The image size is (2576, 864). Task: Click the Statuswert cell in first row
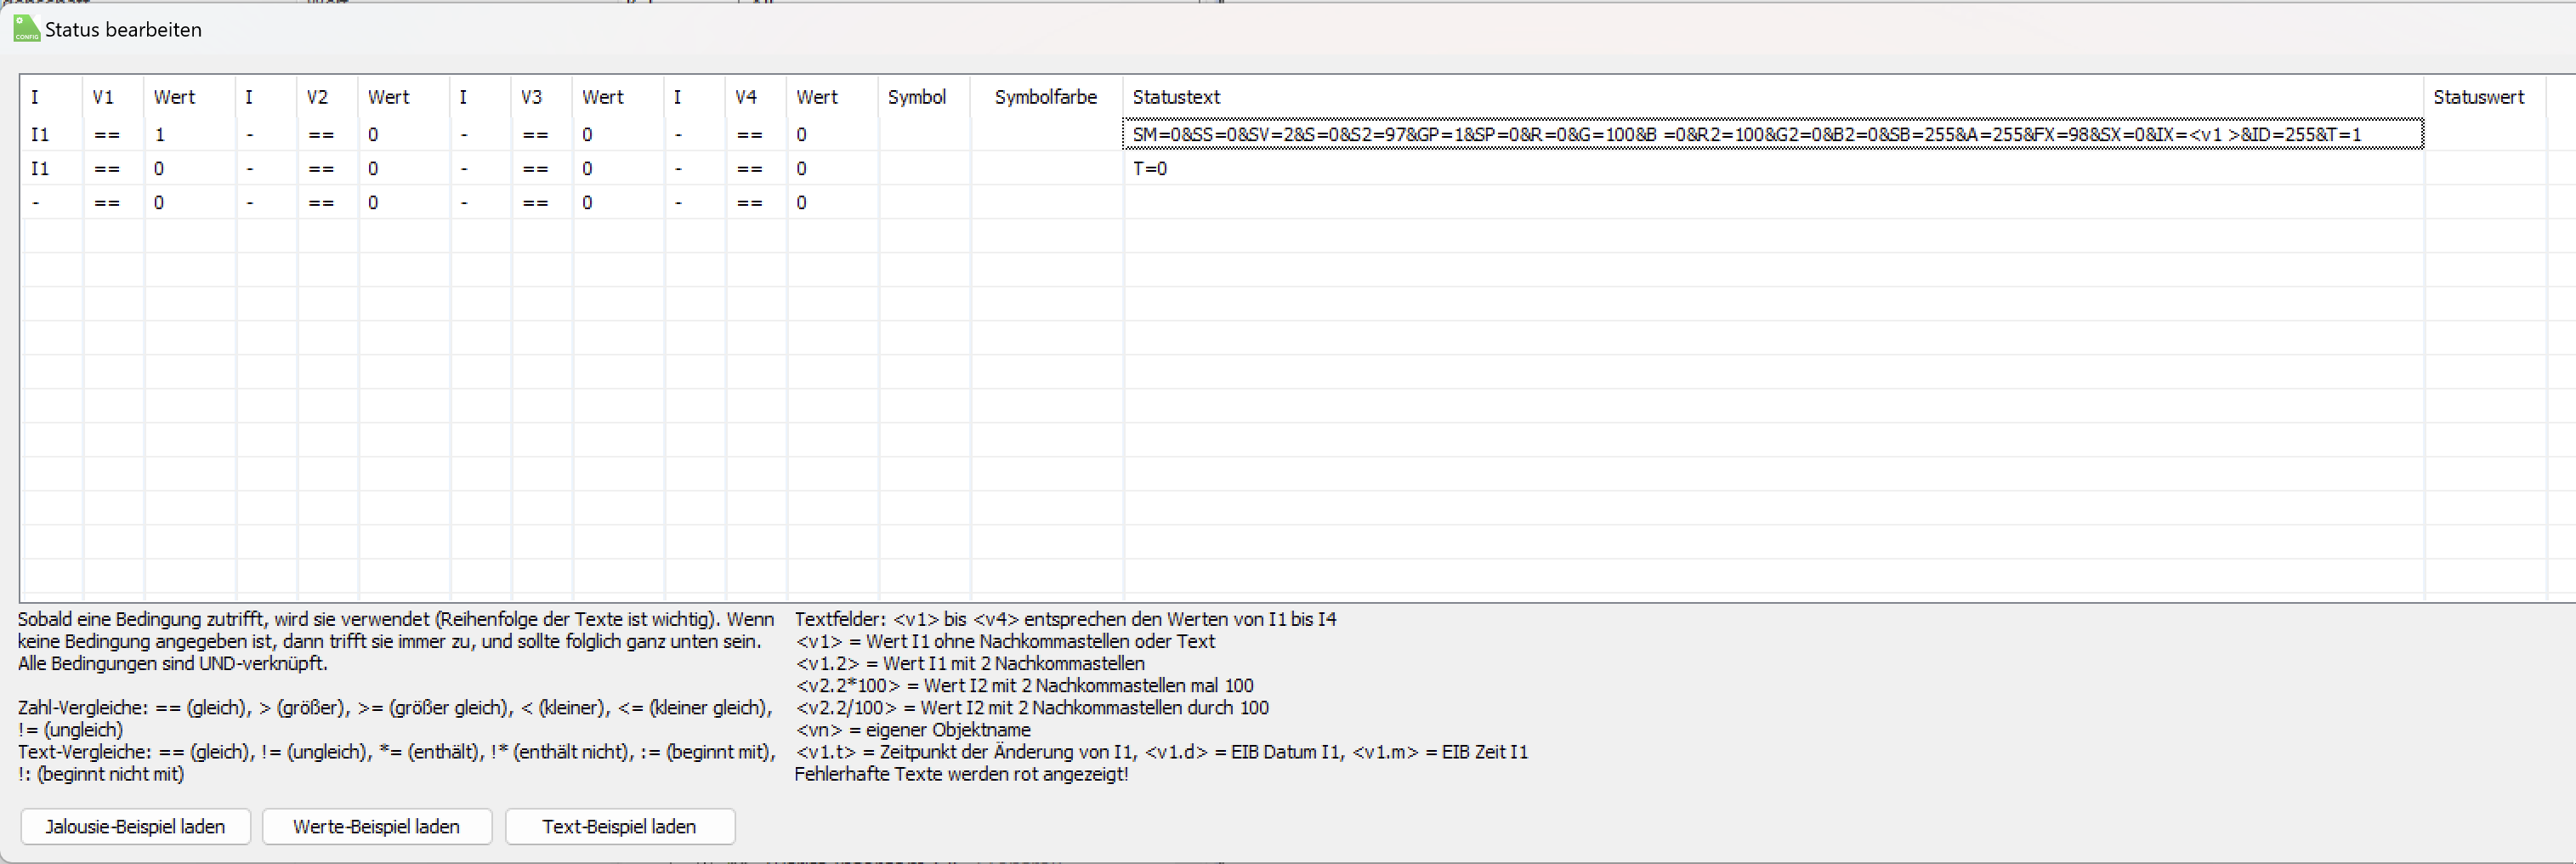click(x=2484, y=134)
